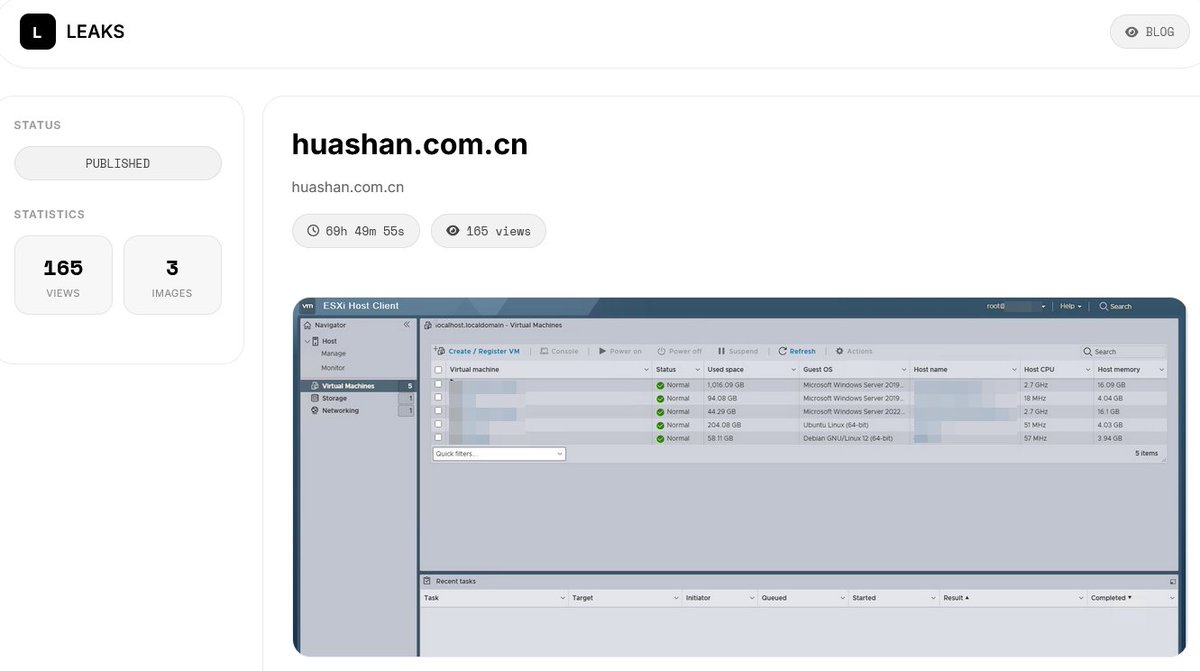Check the row with 204.08 GB used
The height and width of the screenshot is (671, 1200).
[438, 424]
